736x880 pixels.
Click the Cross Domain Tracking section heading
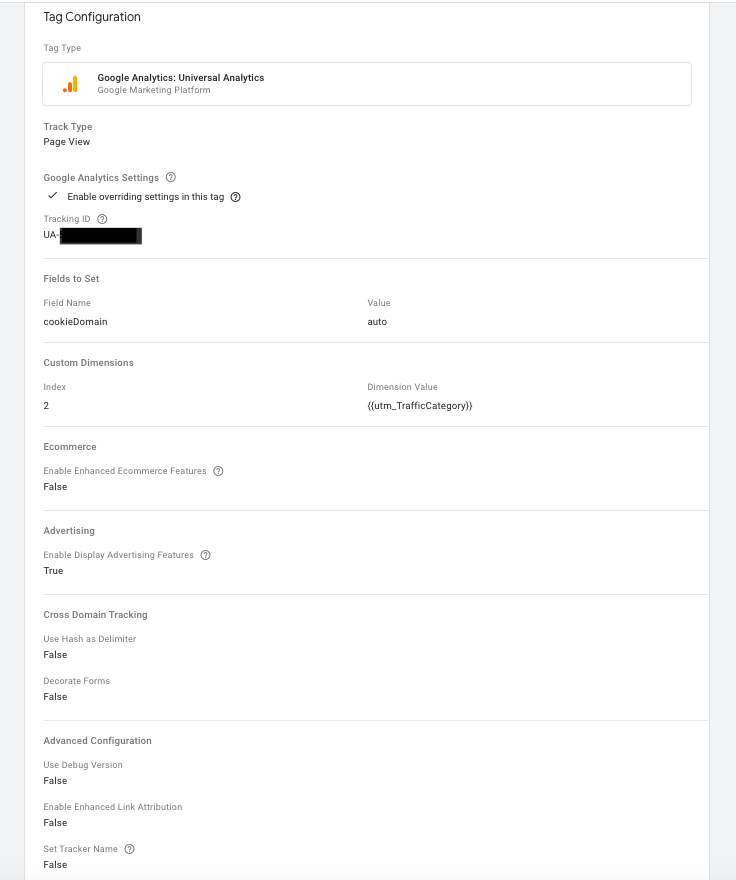(95, 615)
